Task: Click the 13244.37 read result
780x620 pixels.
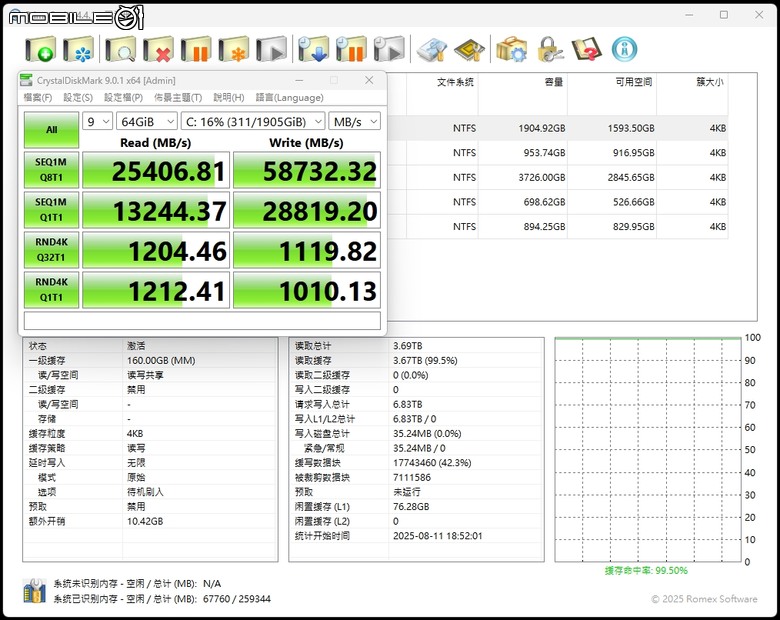Action: click(x=156, y=210)
